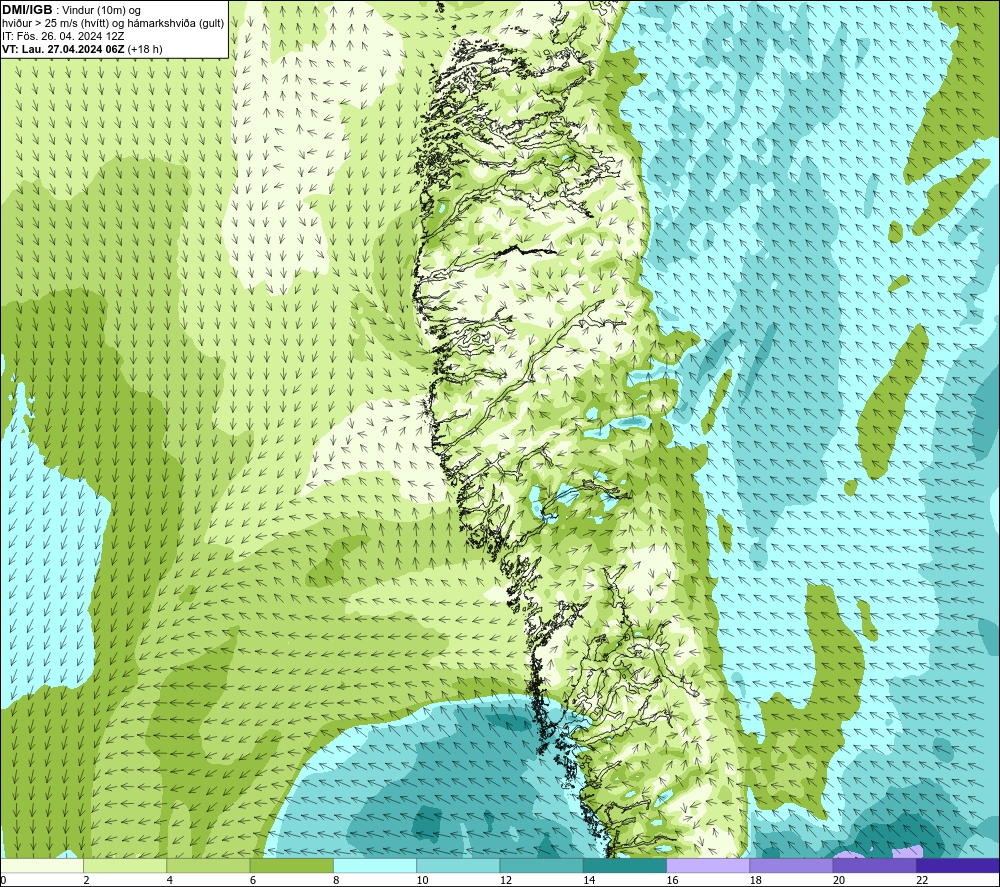The width and height of the screenshot is (1000, 887).
Task: Select the 0–2 m/s pale color swatch
Action: coord(42,865)
